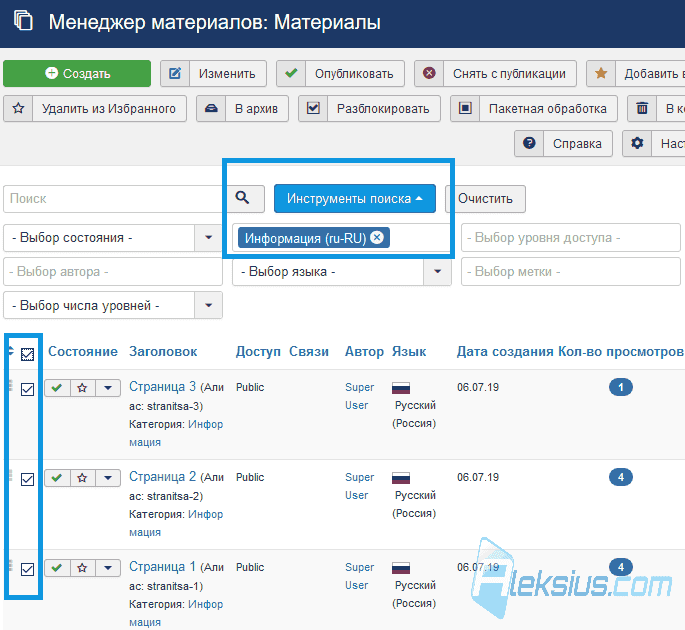The width and height of the screenshot is (685, 630).
Task: Click the Очистить button to clear filters
Action: click(x=485, y=199)
